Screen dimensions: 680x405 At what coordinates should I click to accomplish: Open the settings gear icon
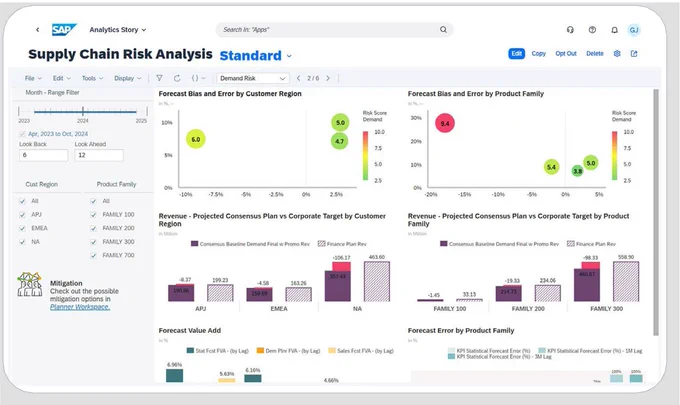(x=617, y=54)
